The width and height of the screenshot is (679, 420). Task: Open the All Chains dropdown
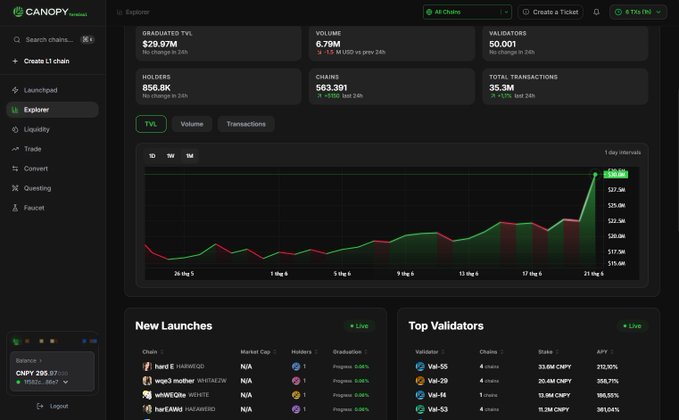467,12
